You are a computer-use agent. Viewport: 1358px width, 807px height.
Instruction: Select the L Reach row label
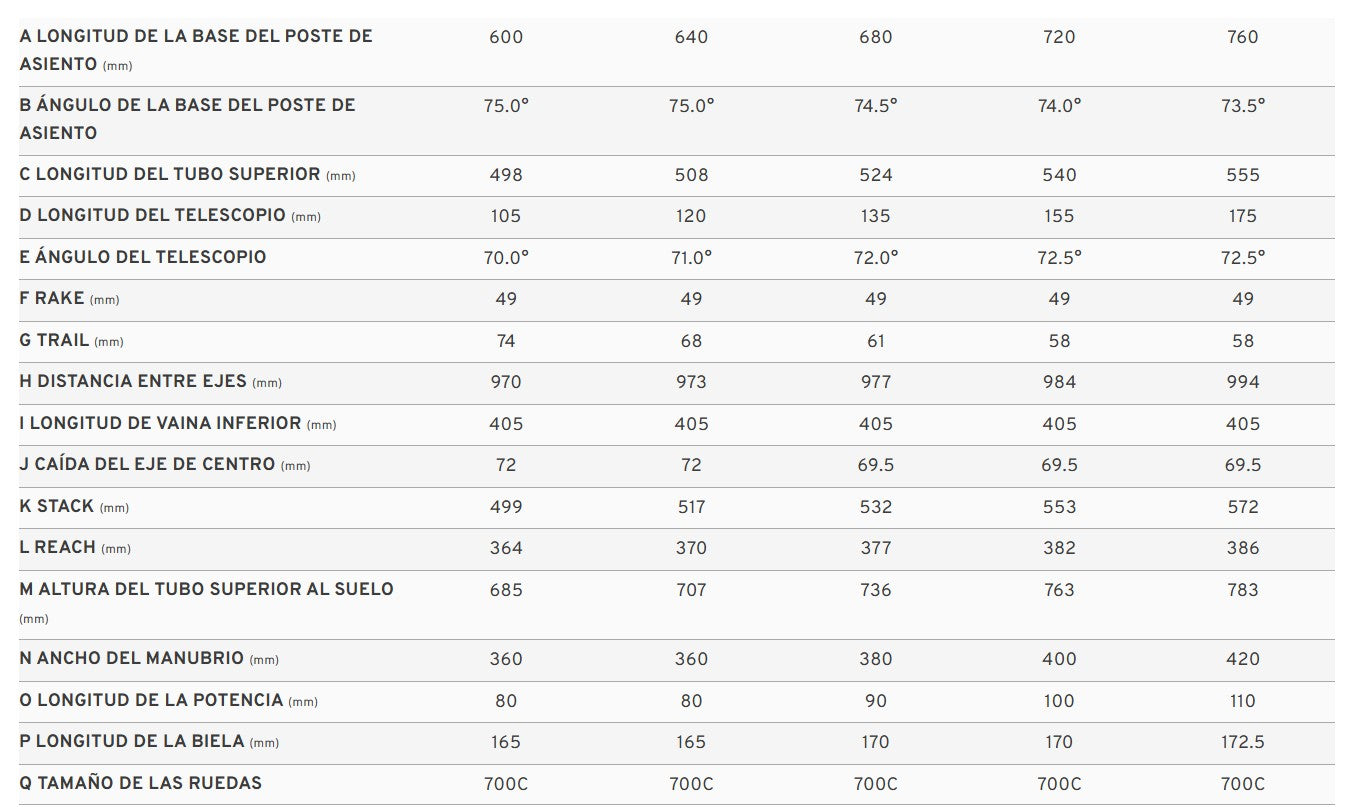(75, 547)
